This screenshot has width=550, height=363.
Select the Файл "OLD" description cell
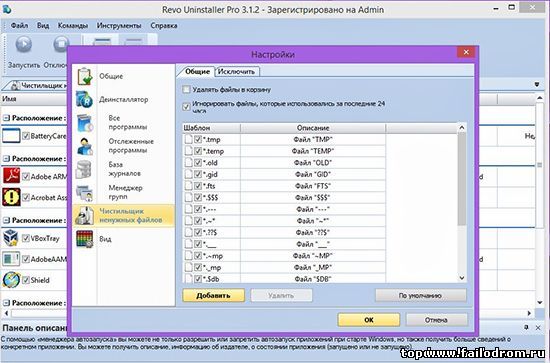click(x=313, y=163)
